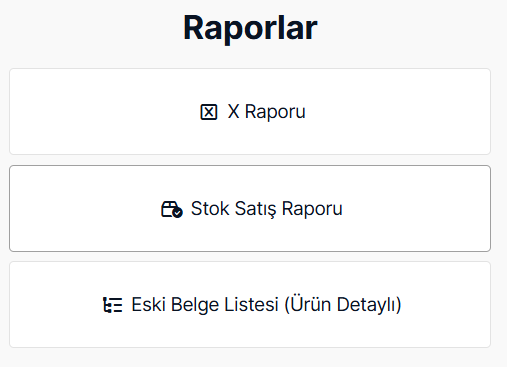Screen dimensions: 507x367
Task: Select the 'Eski Belge Listesi' text label
Action: click(205, 304)
